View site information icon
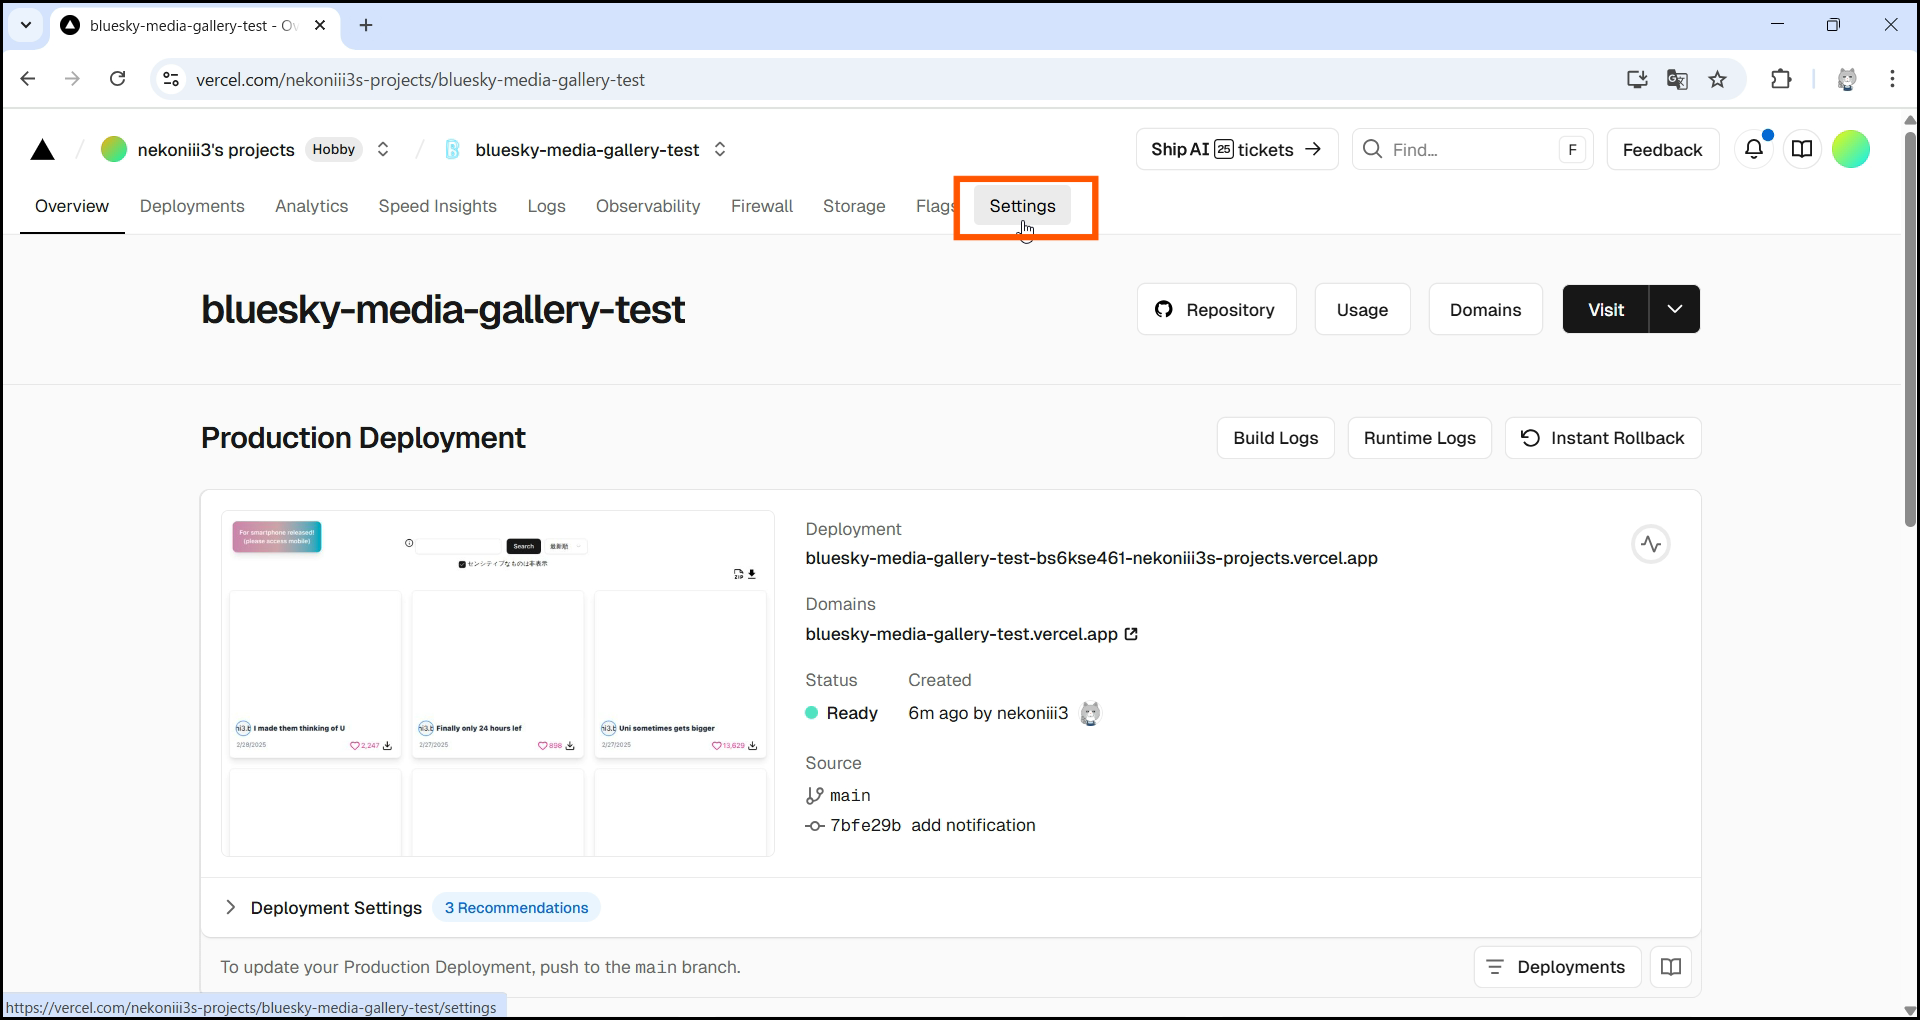 (x=171, y=79)
